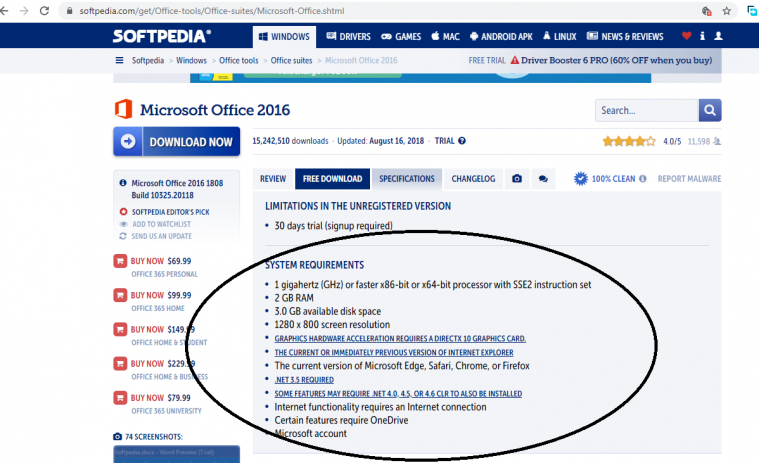The height and width of the screenshot is (463, 759).
Task: Switch to the Review tab
Action: point(273,179)
